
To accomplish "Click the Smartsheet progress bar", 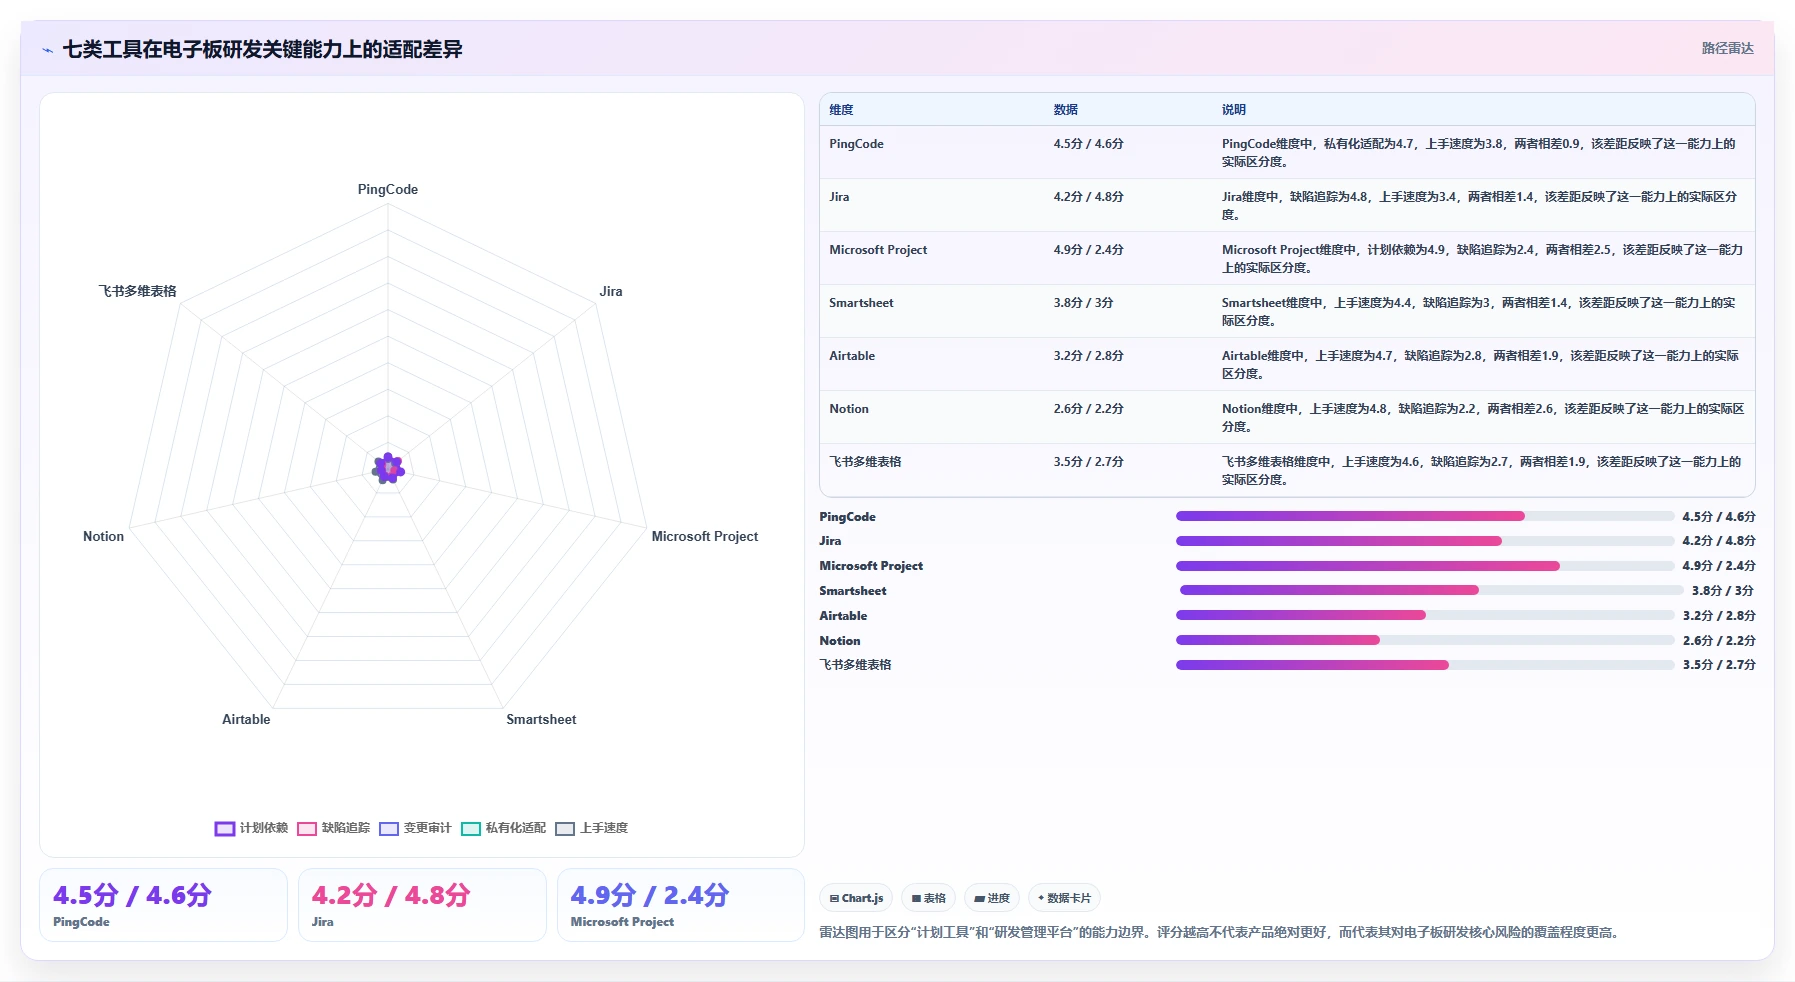I will (1432, 590).
